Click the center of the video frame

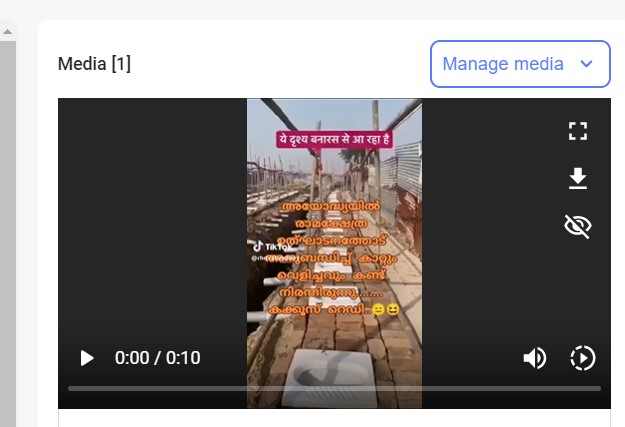(x=334, y=253)
